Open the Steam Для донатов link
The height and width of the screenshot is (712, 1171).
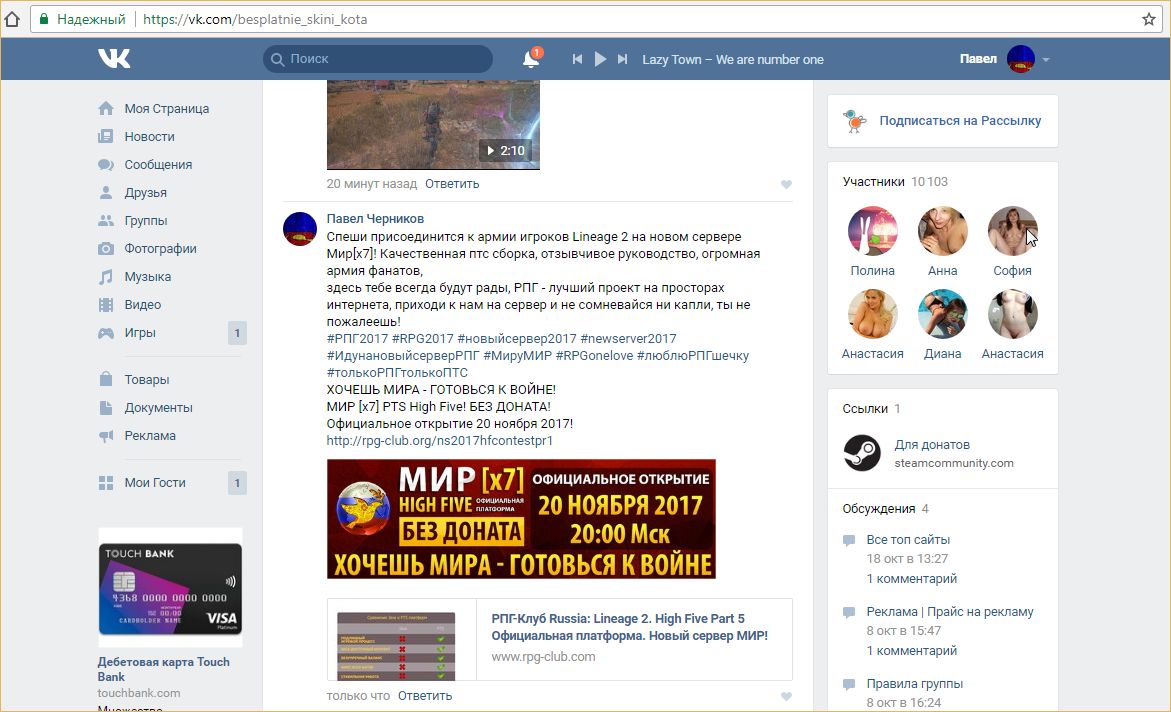pyautogui.click(x=931, y=445)
